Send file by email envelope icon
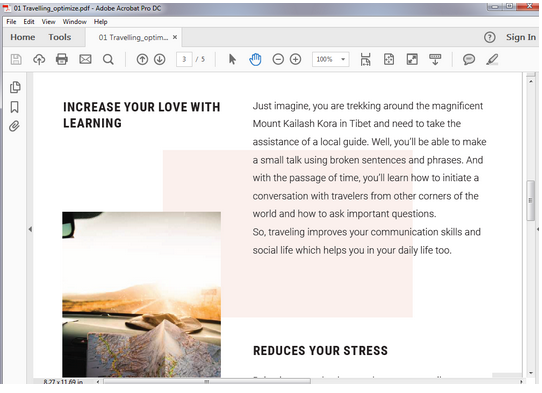 point(85,59)
